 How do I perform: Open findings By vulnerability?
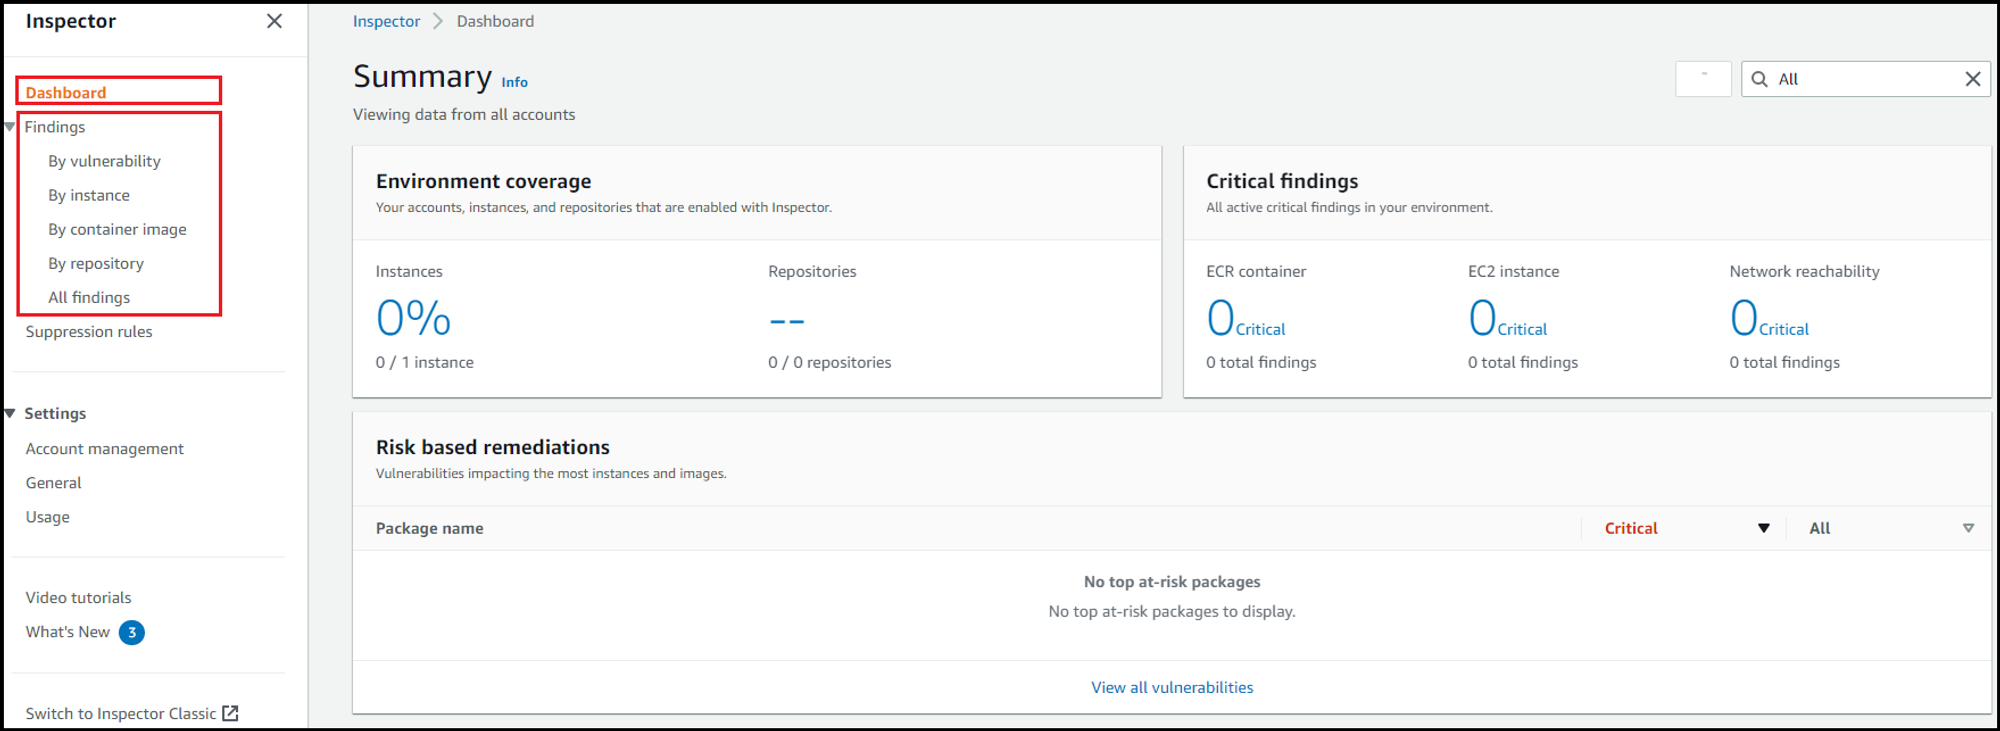(104, 161)
